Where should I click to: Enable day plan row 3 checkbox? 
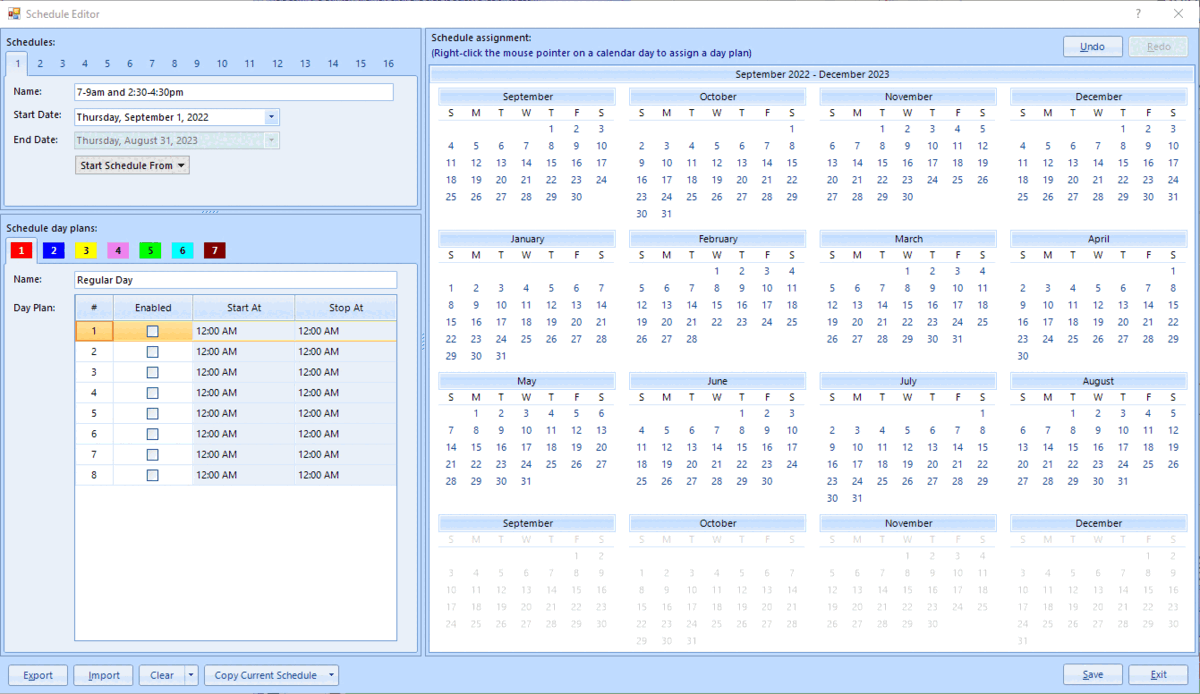[152, 372]
